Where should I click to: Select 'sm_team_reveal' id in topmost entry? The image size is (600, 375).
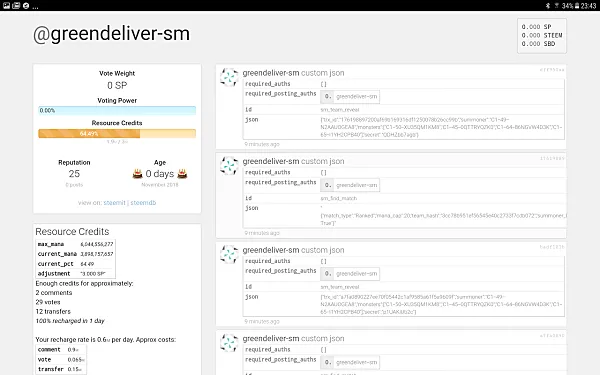[x=340, y=110]
